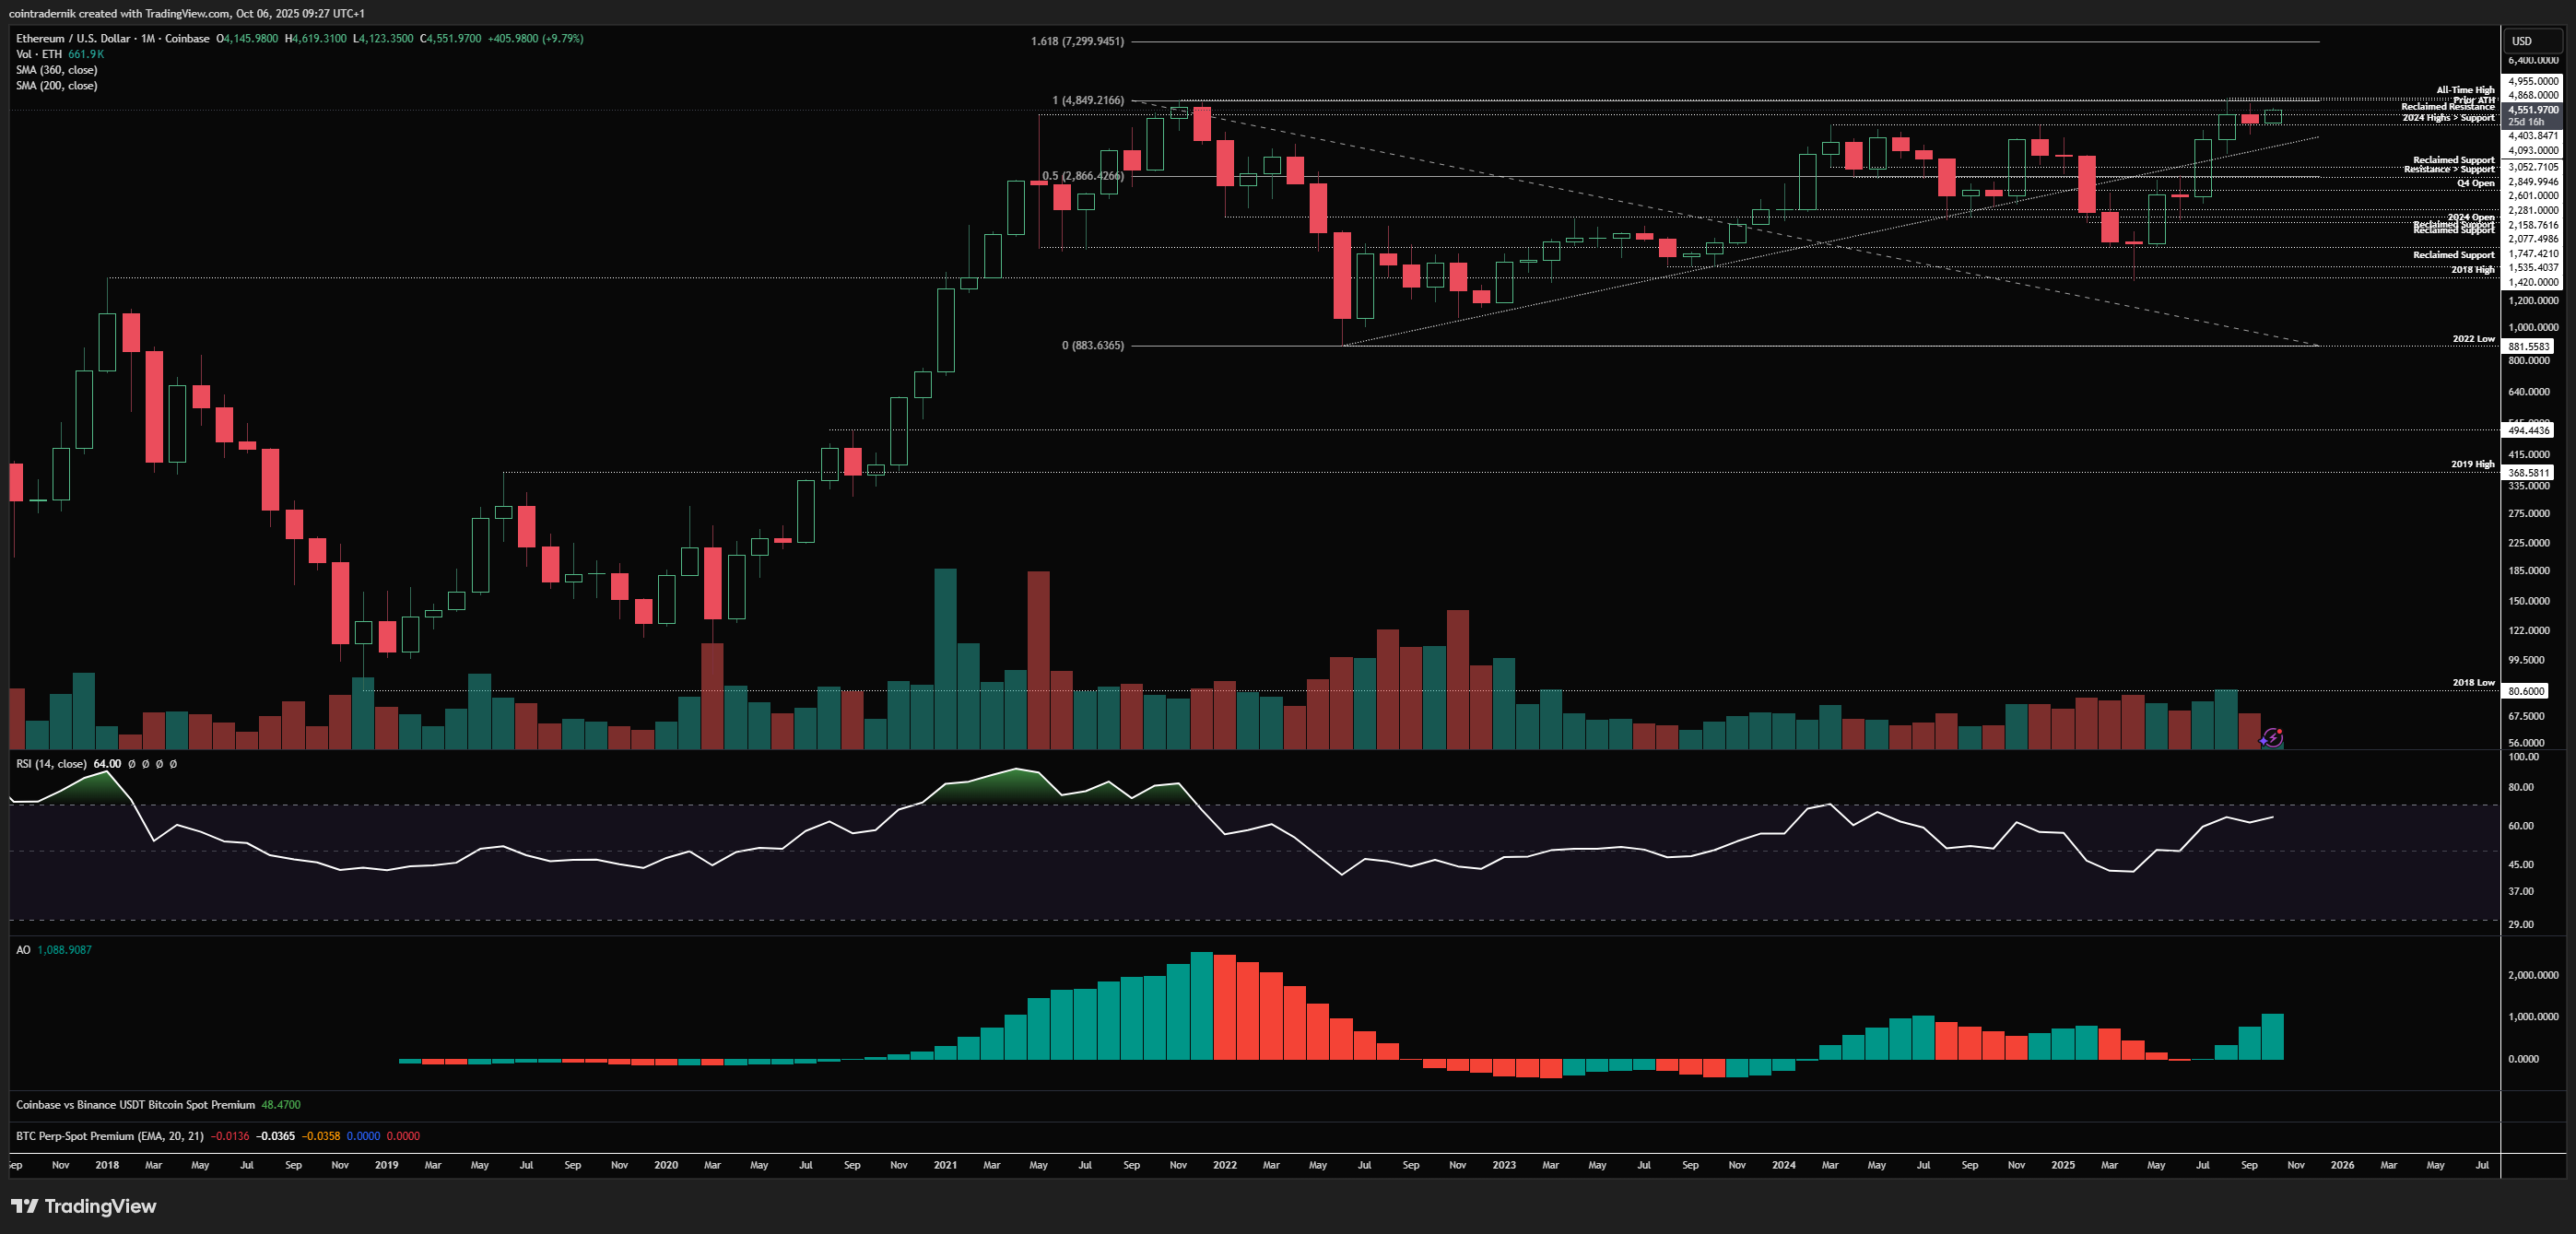Click the 494.4436 price axis label
2576x1234 pixels.
[2528, 430]
